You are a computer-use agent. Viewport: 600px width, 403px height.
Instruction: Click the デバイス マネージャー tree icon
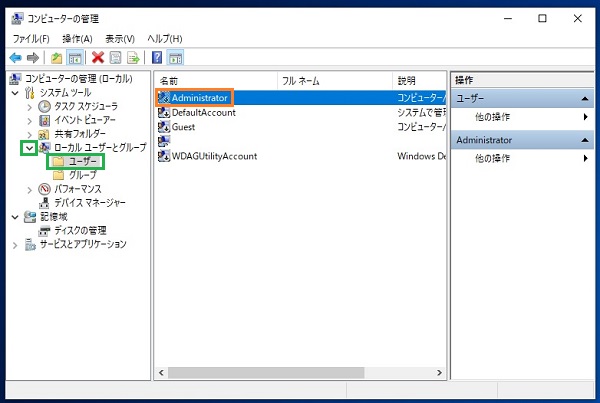tap(44, 203)
